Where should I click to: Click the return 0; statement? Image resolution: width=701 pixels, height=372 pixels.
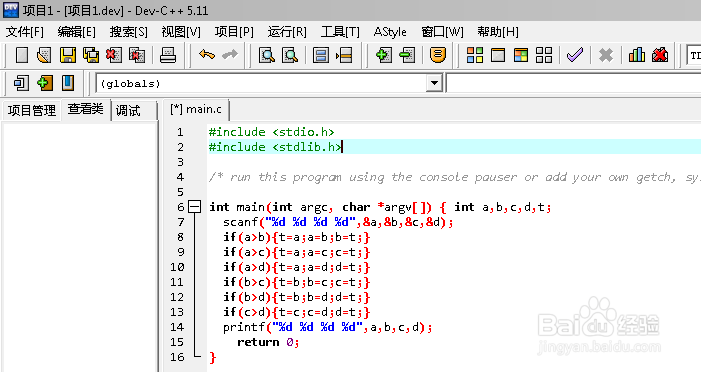click(x=268, y=342)
